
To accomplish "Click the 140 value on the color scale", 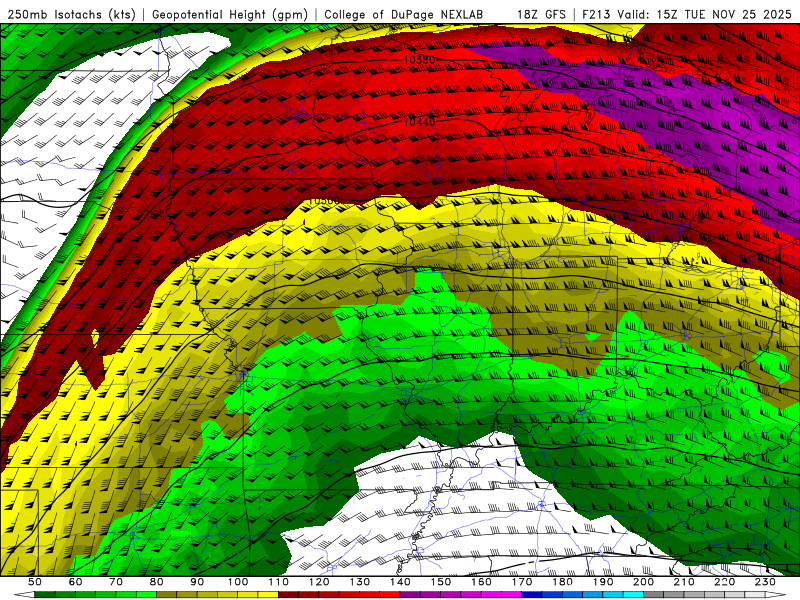I will 400,582.
